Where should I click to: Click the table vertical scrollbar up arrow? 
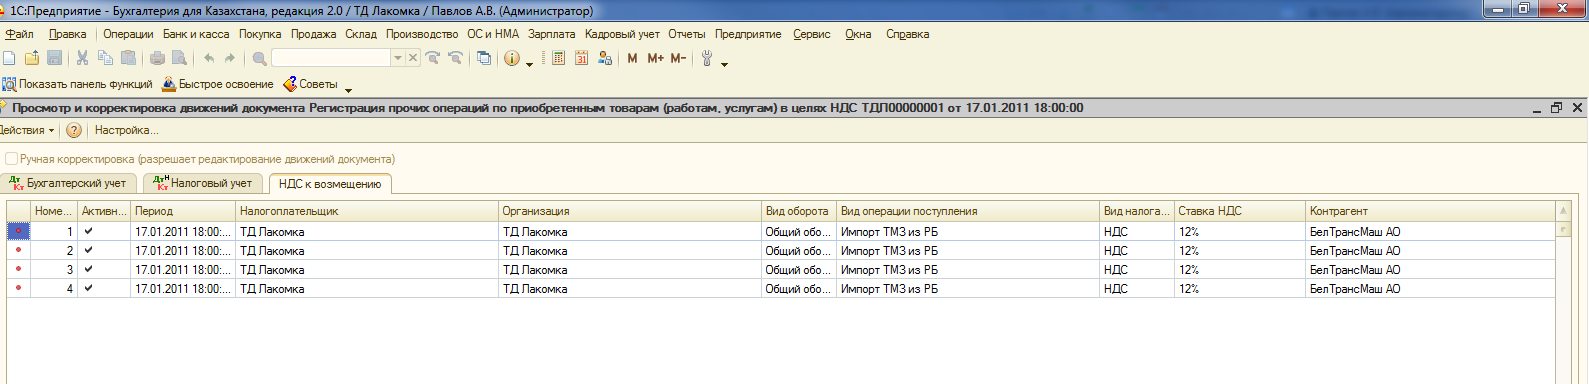(1563, 211)
